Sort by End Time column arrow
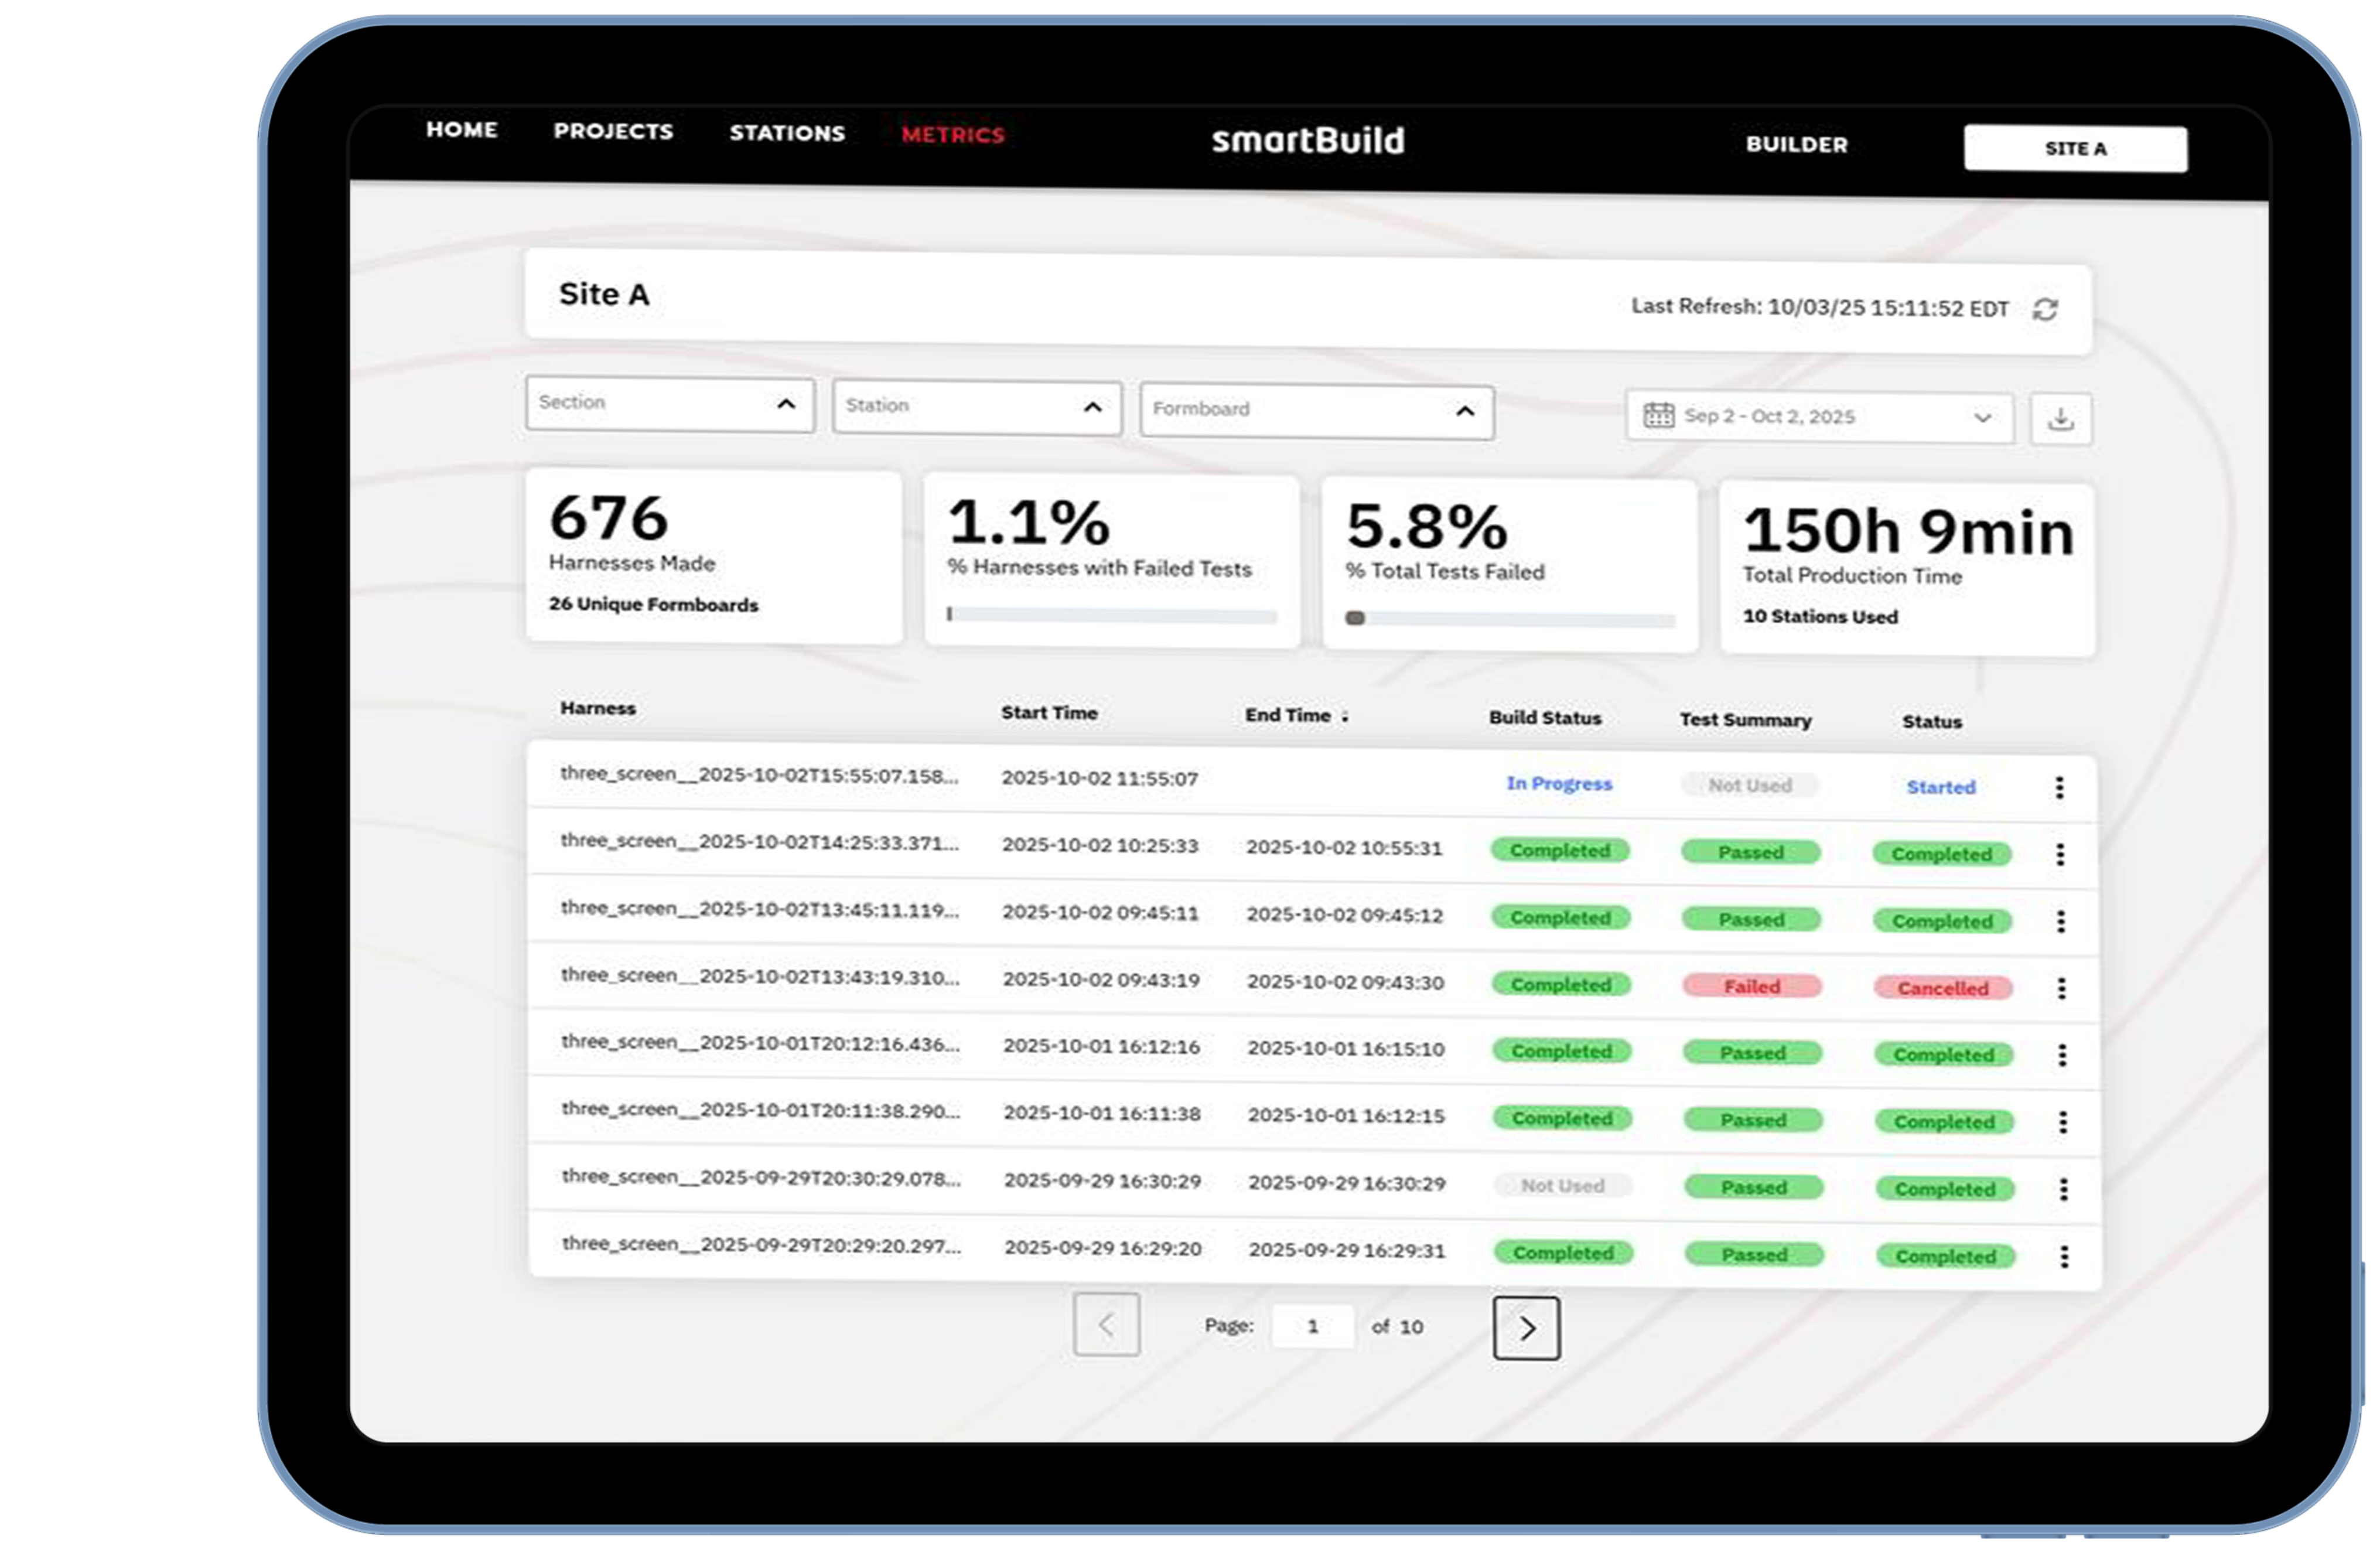Viewport: 2380px width, 1556px height. tap(1345, 716)
